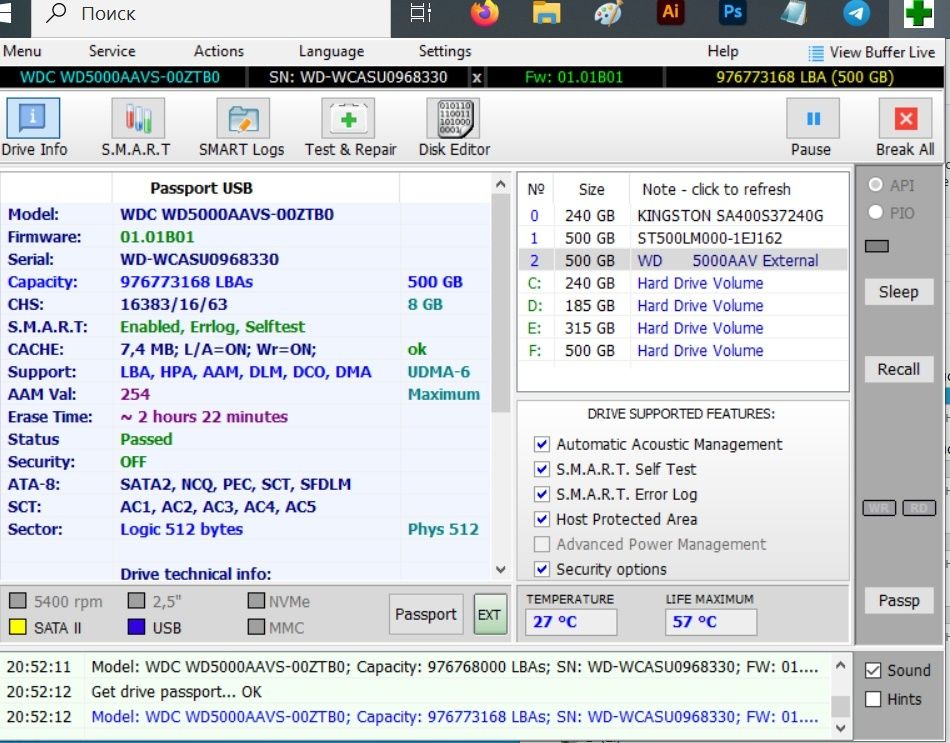The height and width of the screenshot is (743, 950).
Task: Open the Service menu
Action: point(112,51)
